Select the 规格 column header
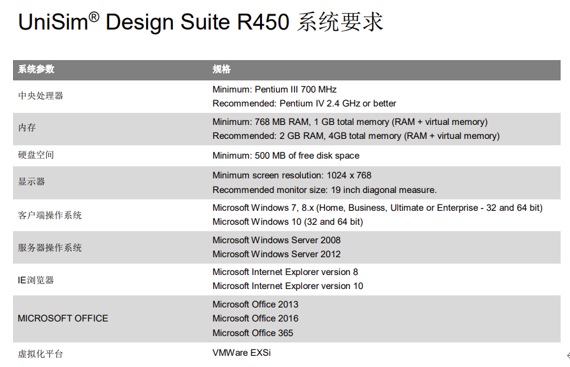Viewport: 570px width, 367px height. [221, 69]
